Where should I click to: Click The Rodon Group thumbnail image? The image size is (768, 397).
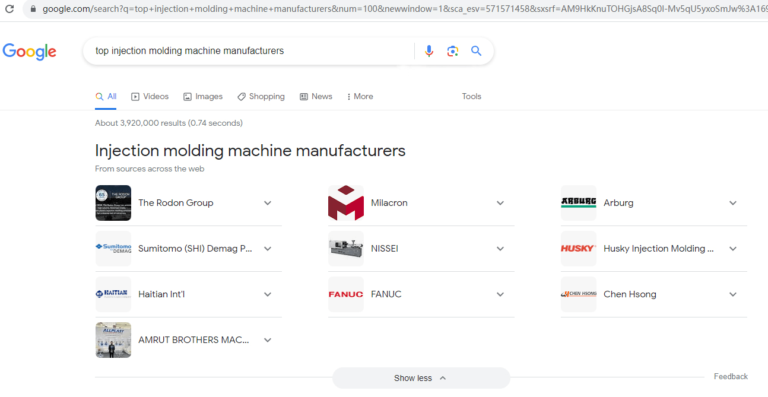coord(113,203)
